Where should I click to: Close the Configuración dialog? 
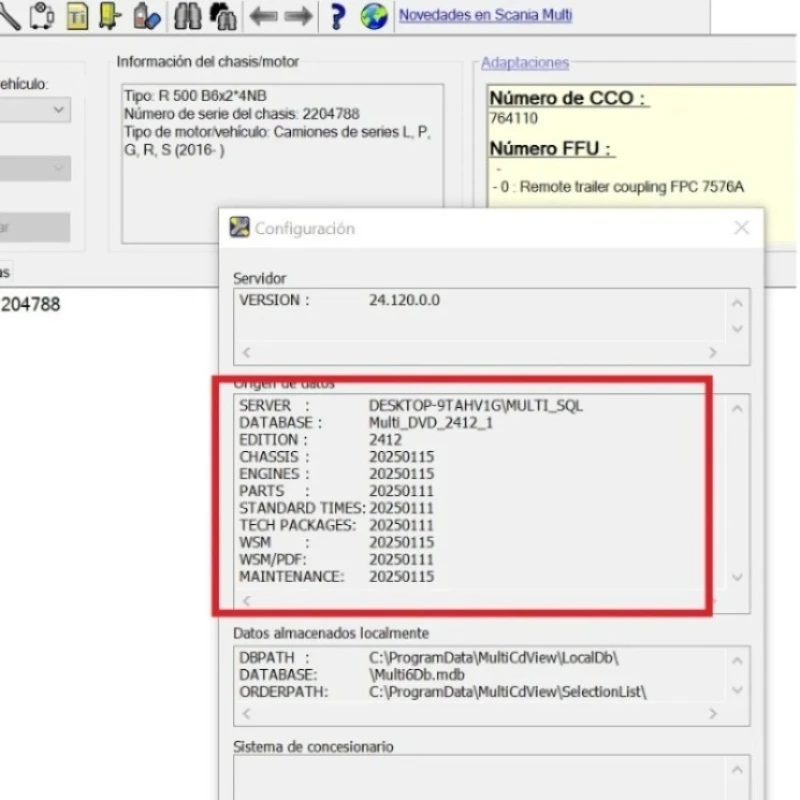[x=742, y=228]
